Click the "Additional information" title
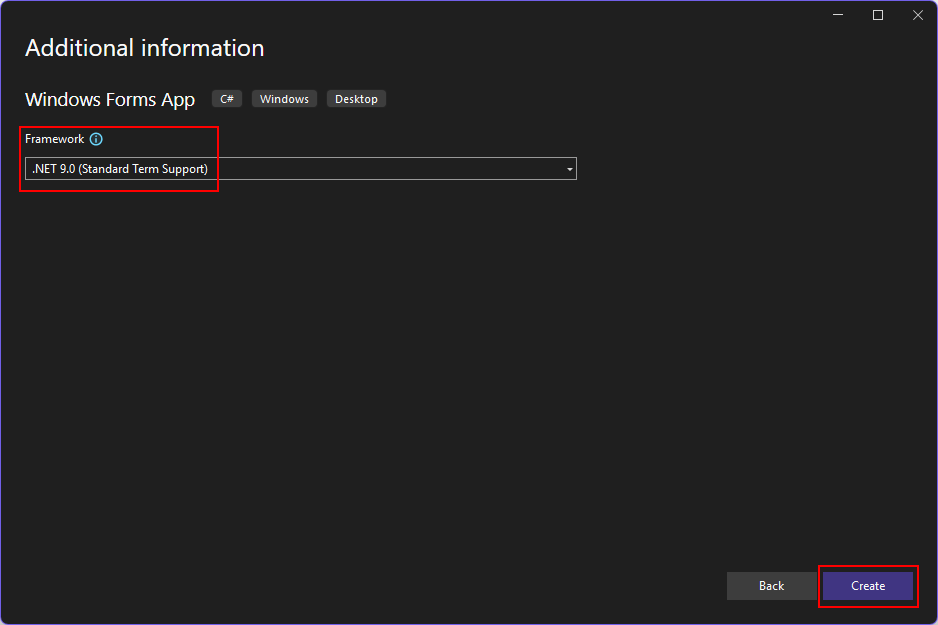 coord(144,48)
